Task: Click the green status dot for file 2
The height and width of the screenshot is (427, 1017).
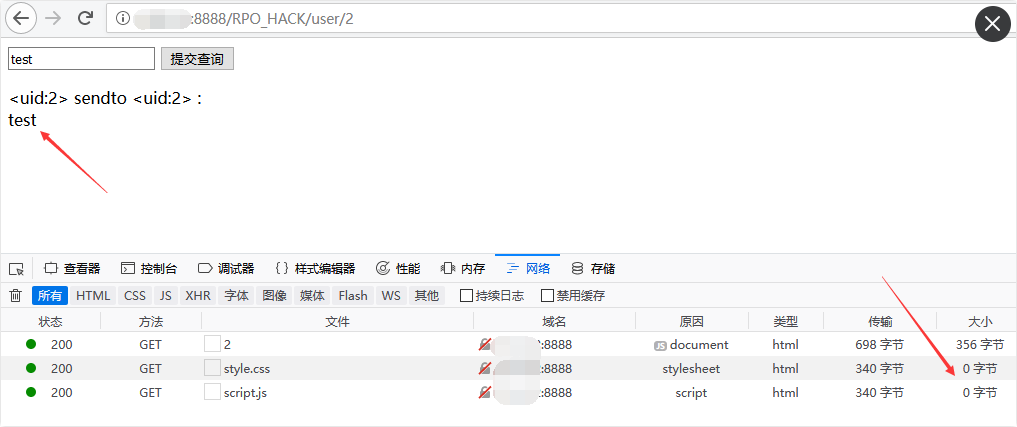Action: 31,345
